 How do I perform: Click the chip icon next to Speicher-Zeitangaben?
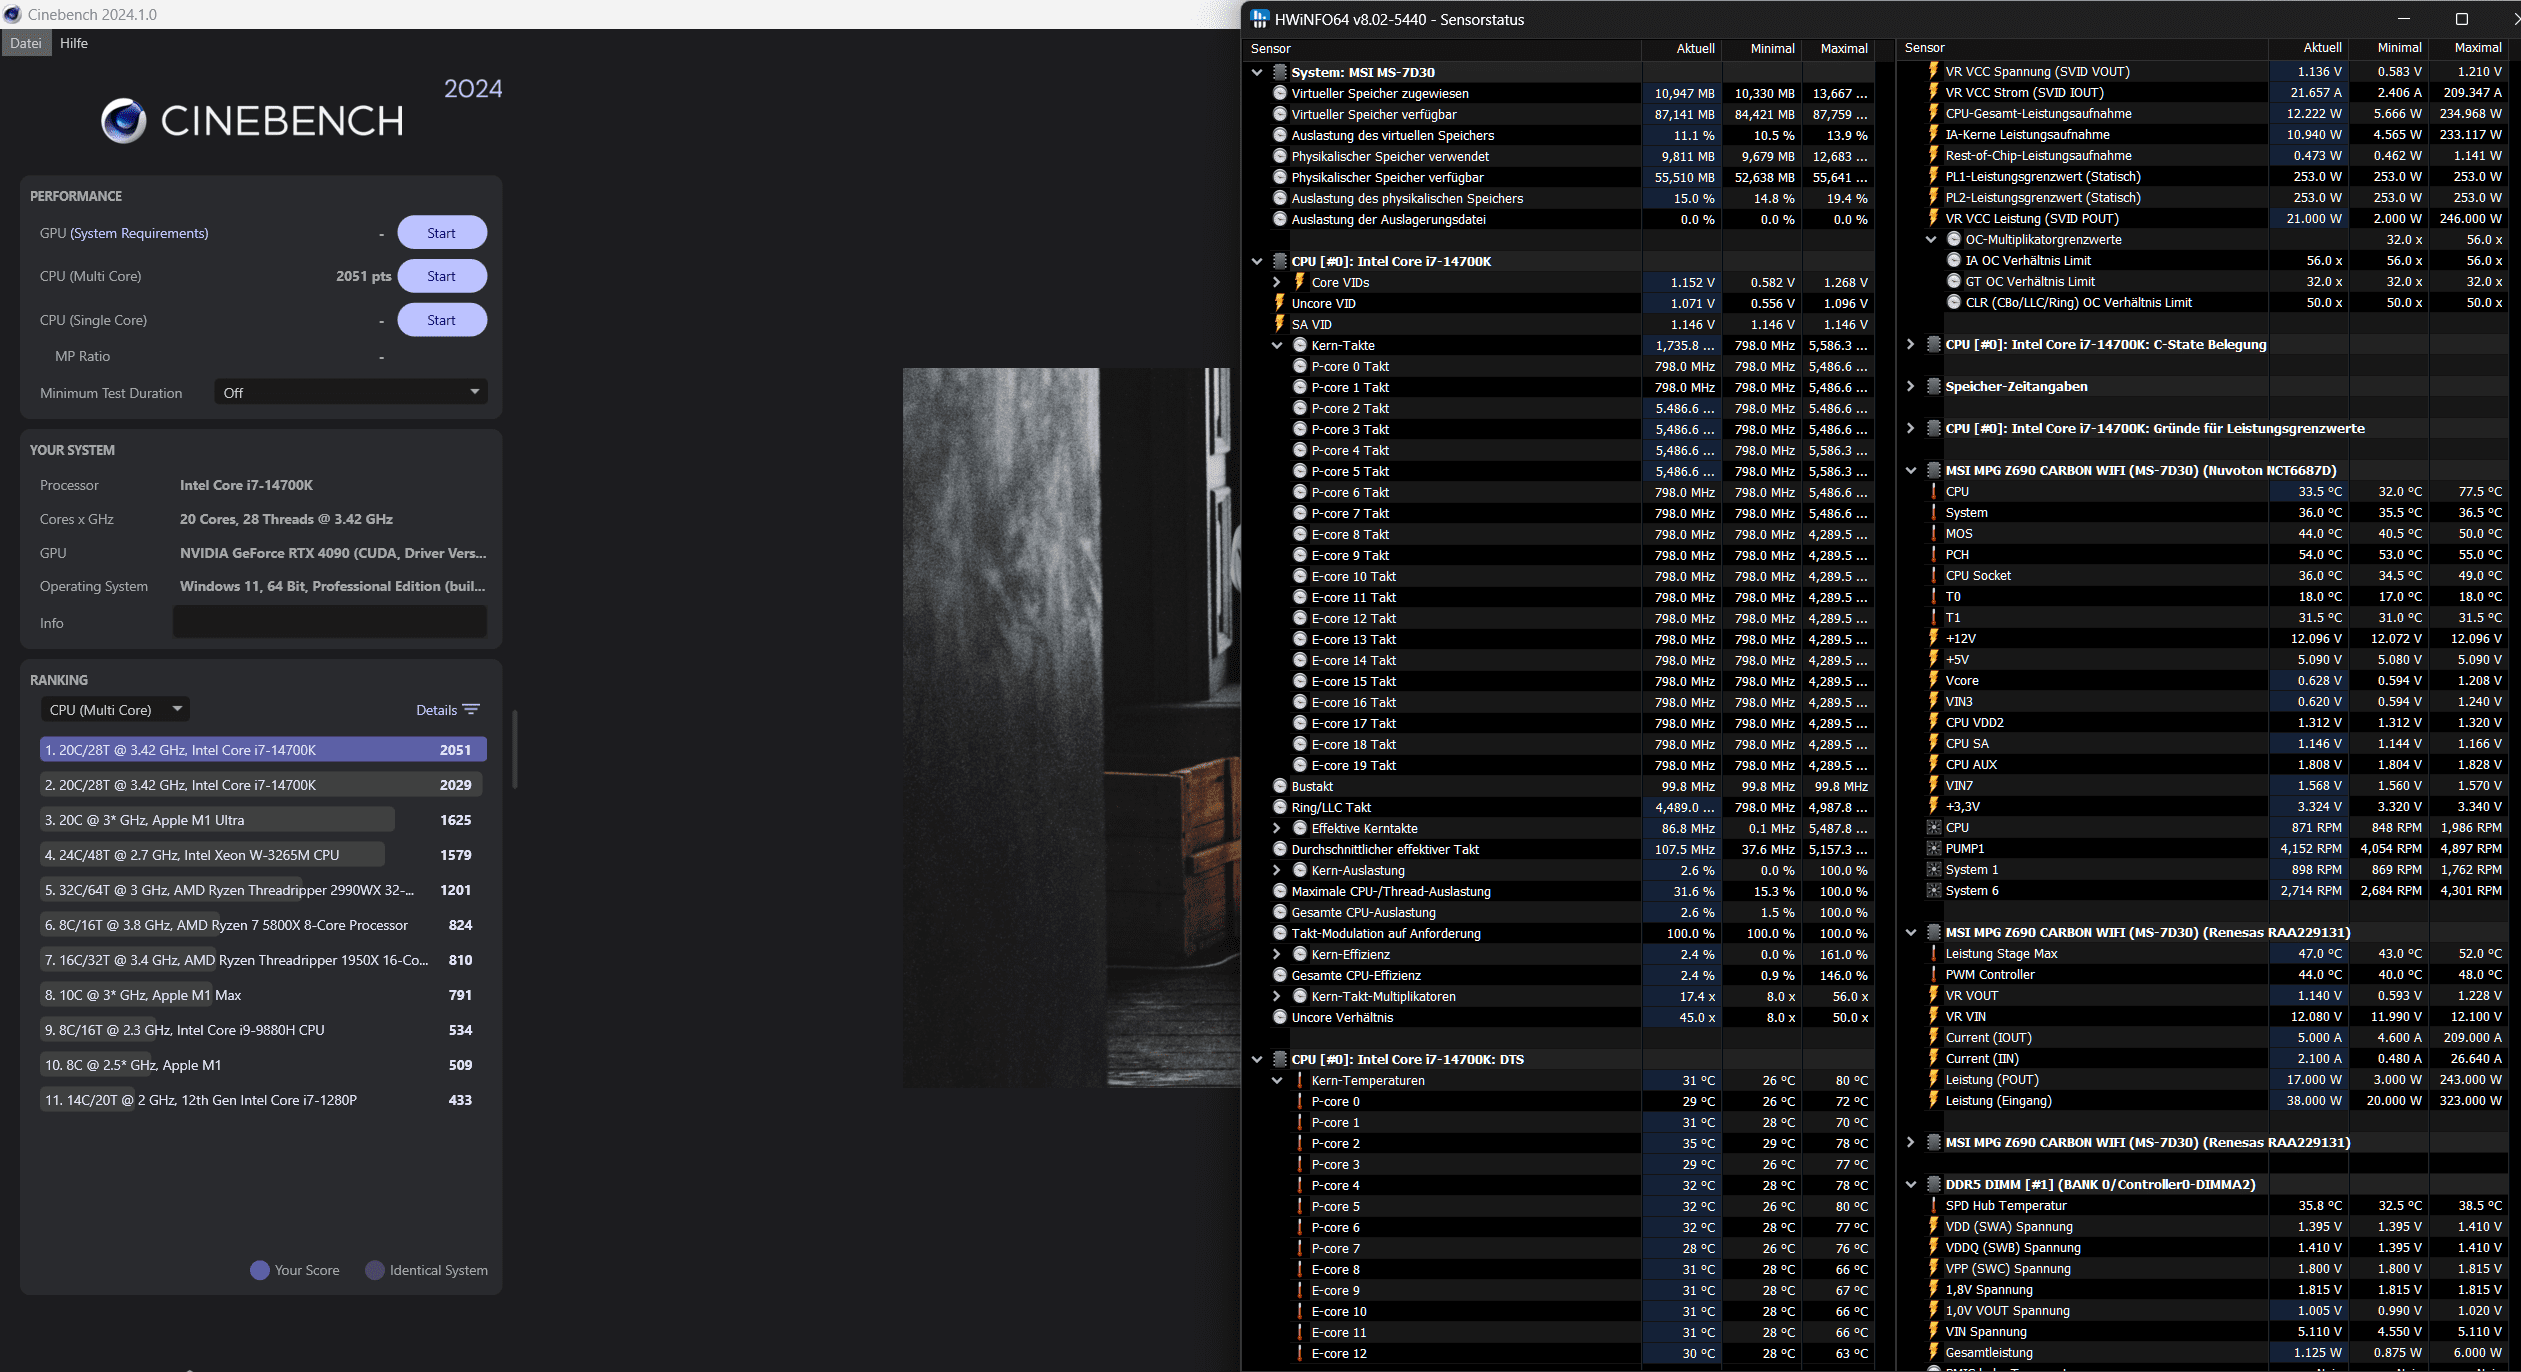[x=1933, y=386]
